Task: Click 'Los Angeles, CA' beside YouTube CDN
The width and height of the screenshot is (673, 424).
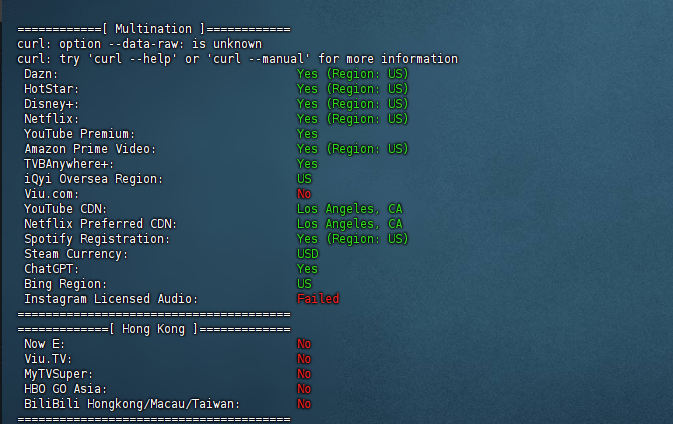Action: [x=349, y=209]
